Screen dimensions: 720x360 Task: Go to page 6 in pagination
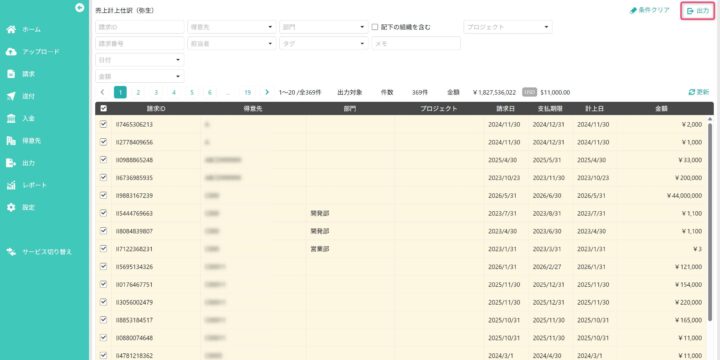(210, 92)
